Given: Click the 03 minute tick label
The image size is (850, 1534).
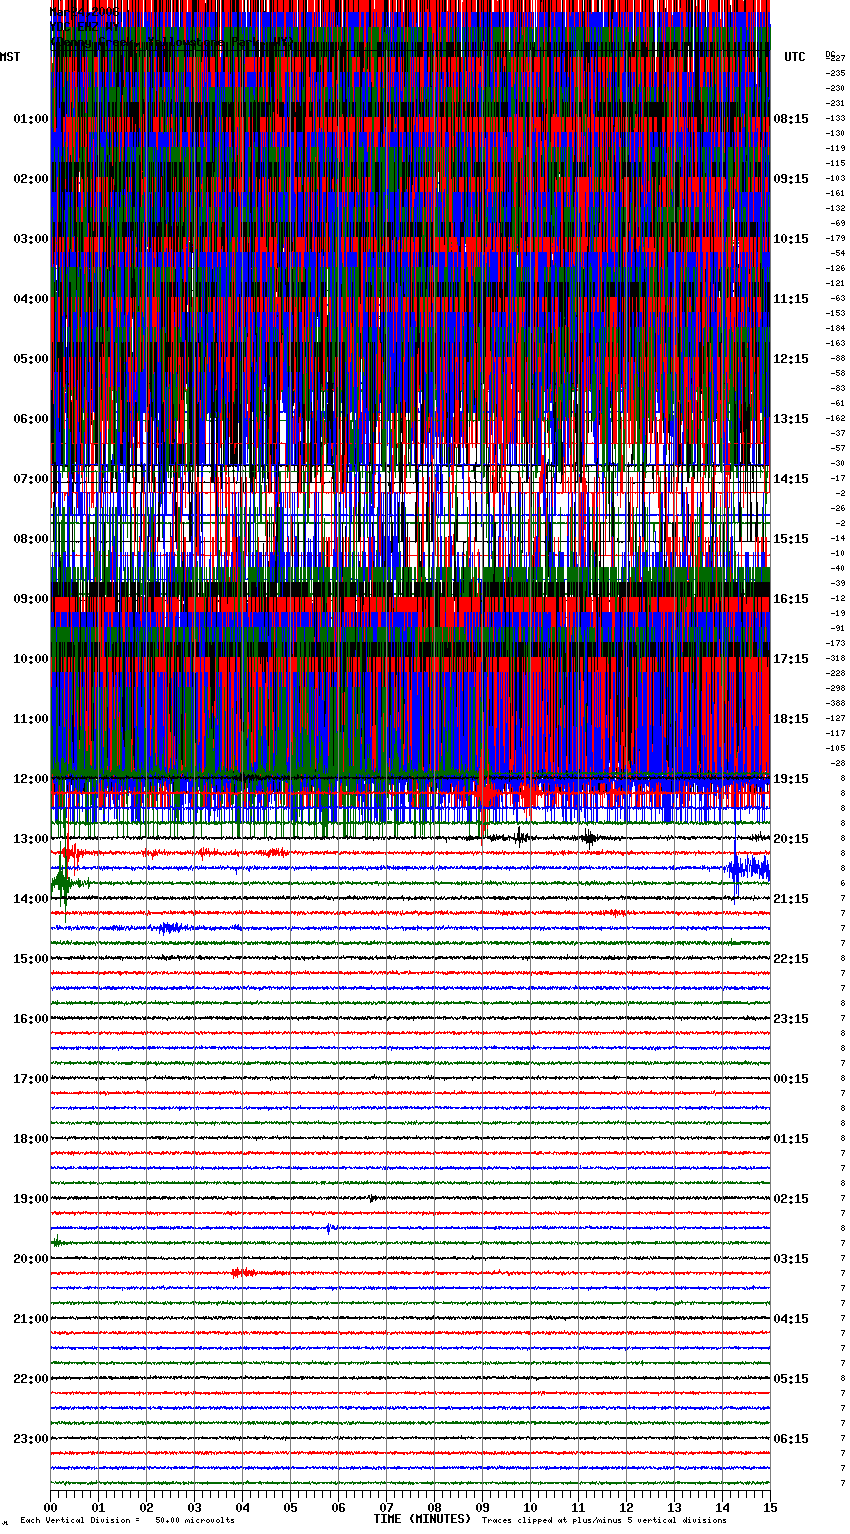Looking at the screenshot, I should tap(194, 1508).
